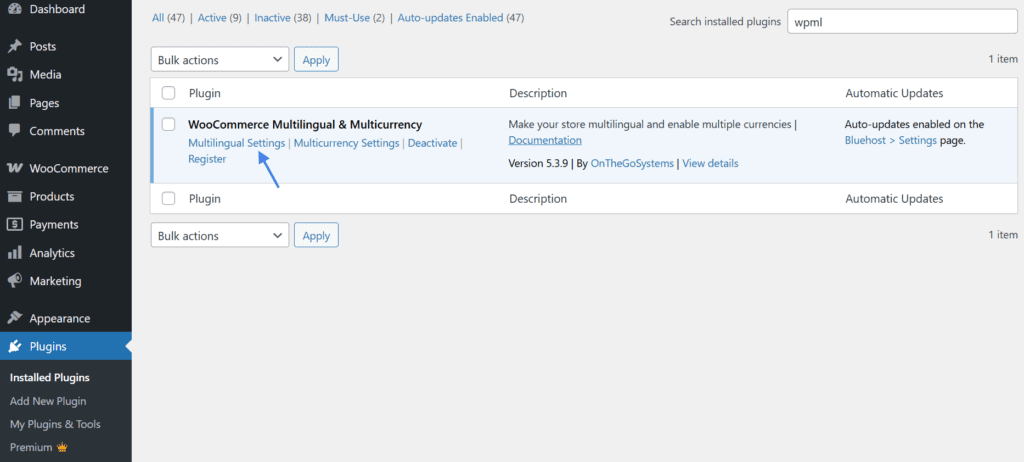This screenshot has height=462, width=1024.
Task: Click the bottom '1 item' count
Action: (1002, 235)
